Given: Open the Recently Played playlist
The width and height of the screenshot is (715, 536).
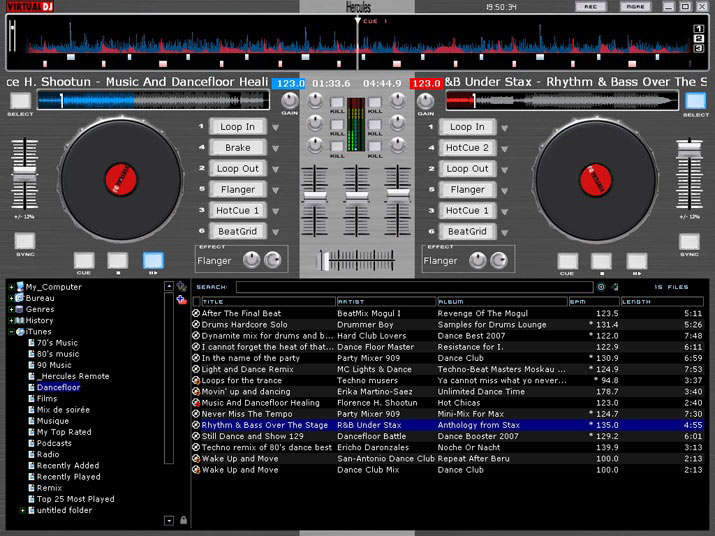Looking at the screenshot, I should pyautogui.click(x=68, y=477).
